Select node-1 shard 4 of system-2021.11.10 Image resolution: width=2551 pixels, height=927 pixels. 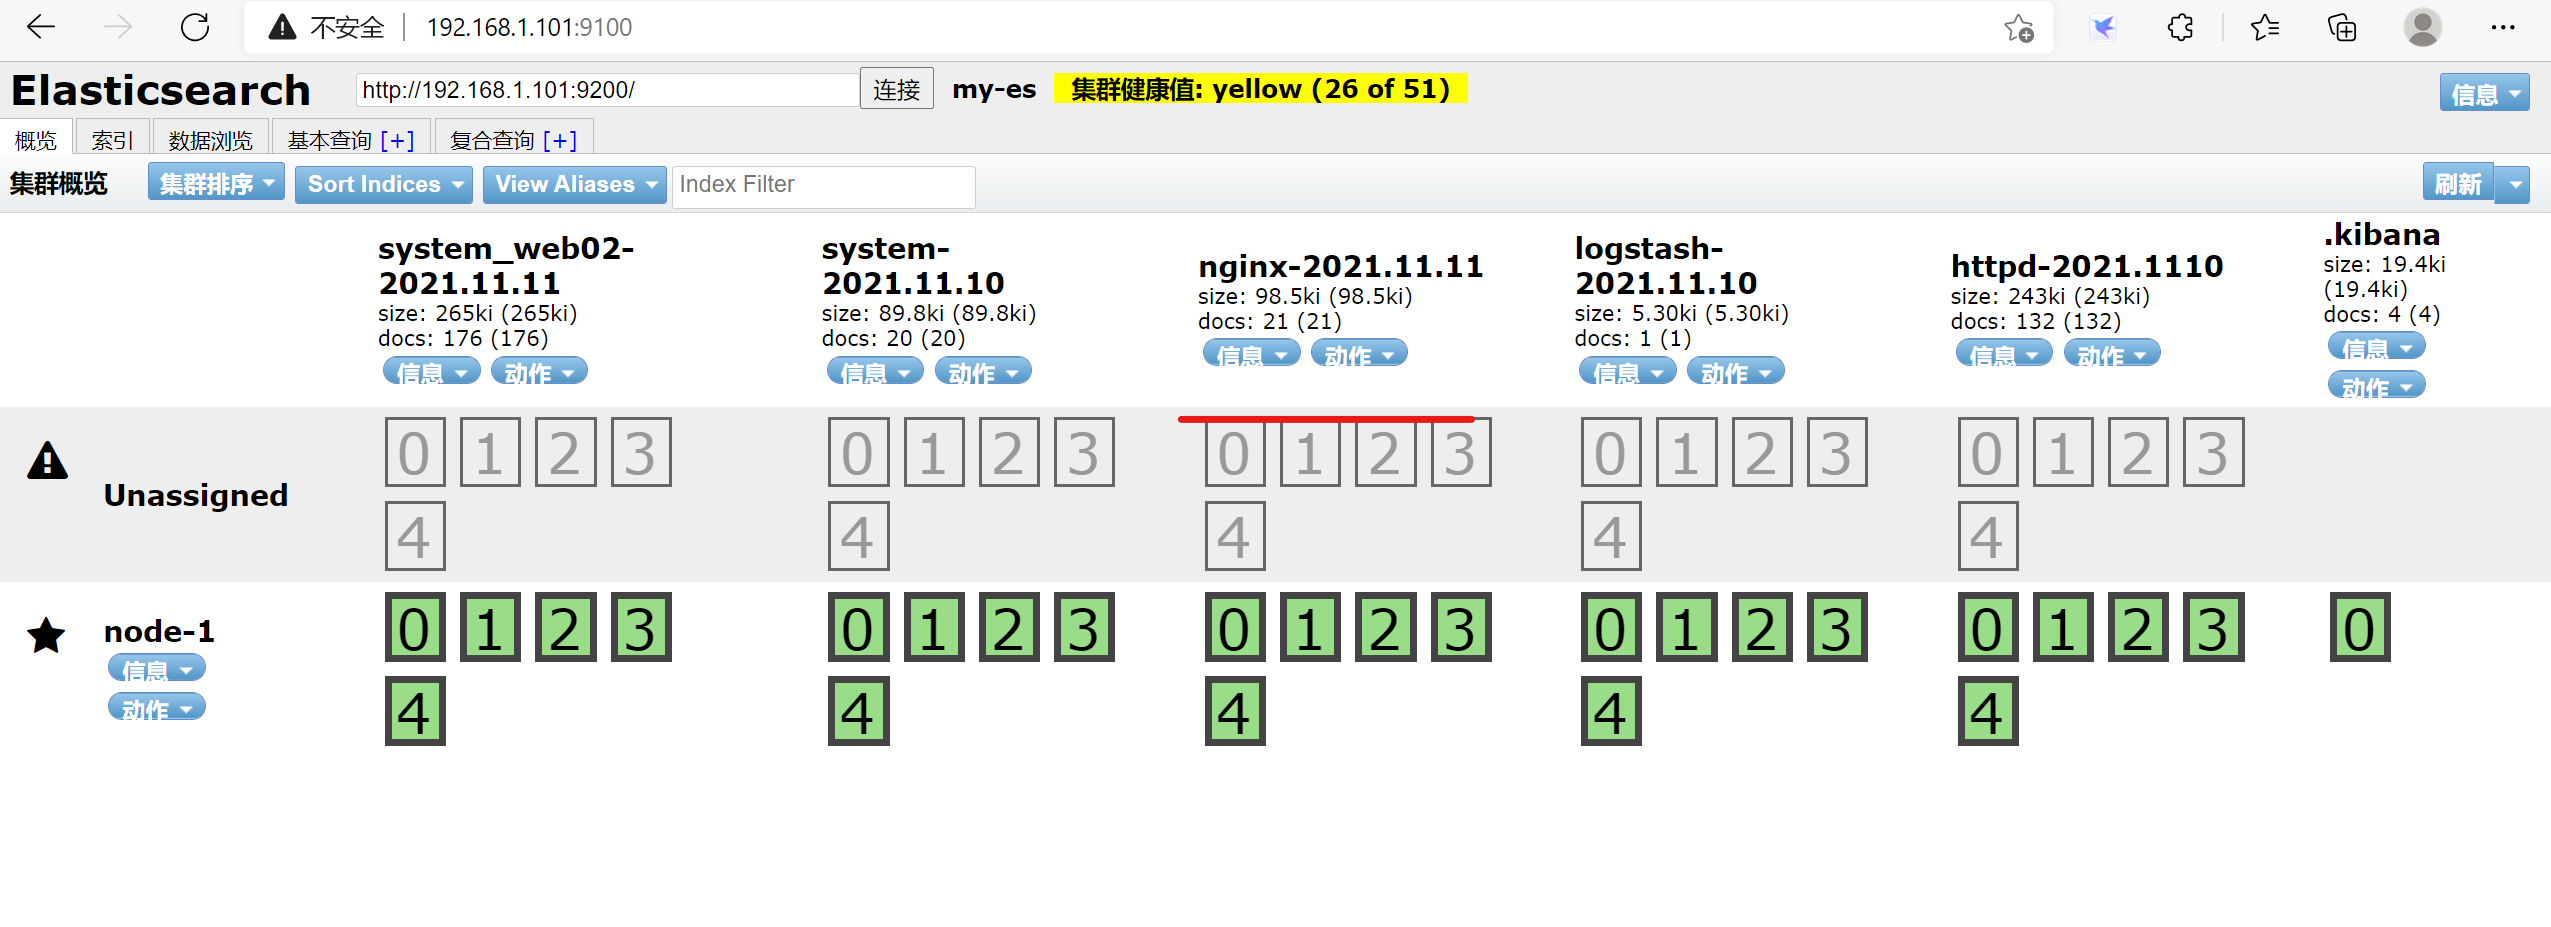pos(858,712)
